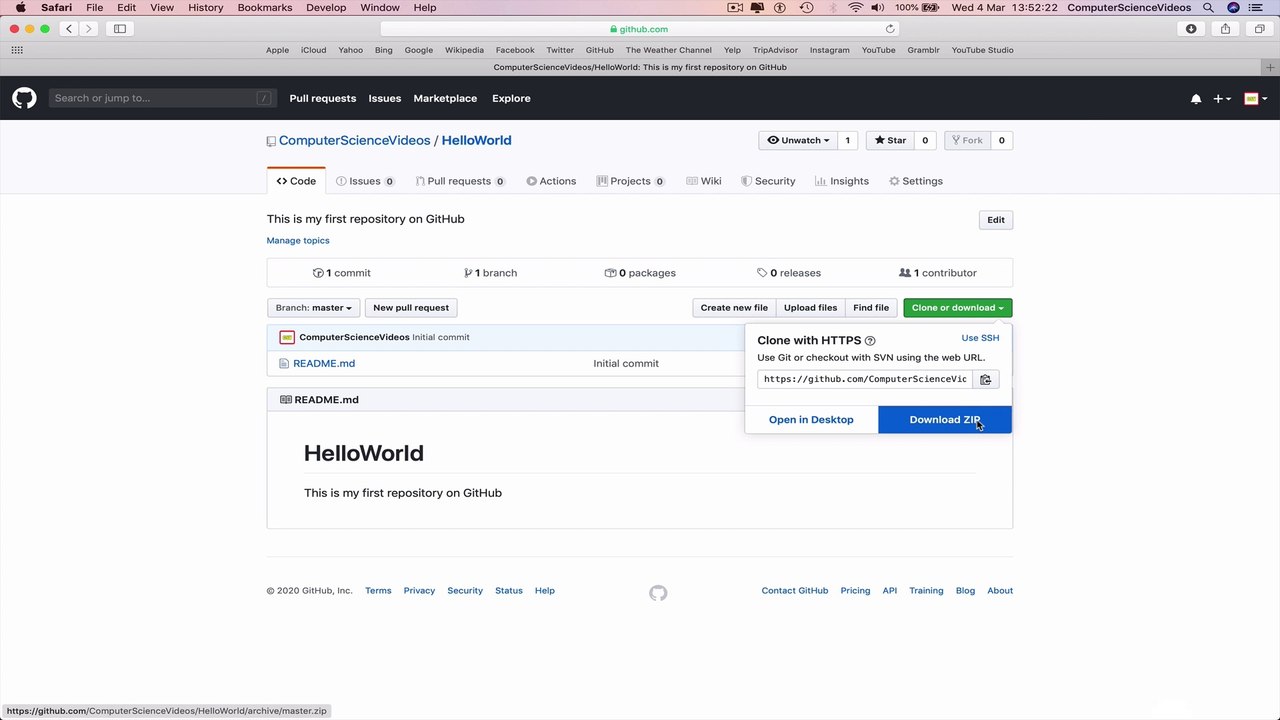Open README.md file link
The height and width of the screenshot is (720, 1280).
point(324,364)
